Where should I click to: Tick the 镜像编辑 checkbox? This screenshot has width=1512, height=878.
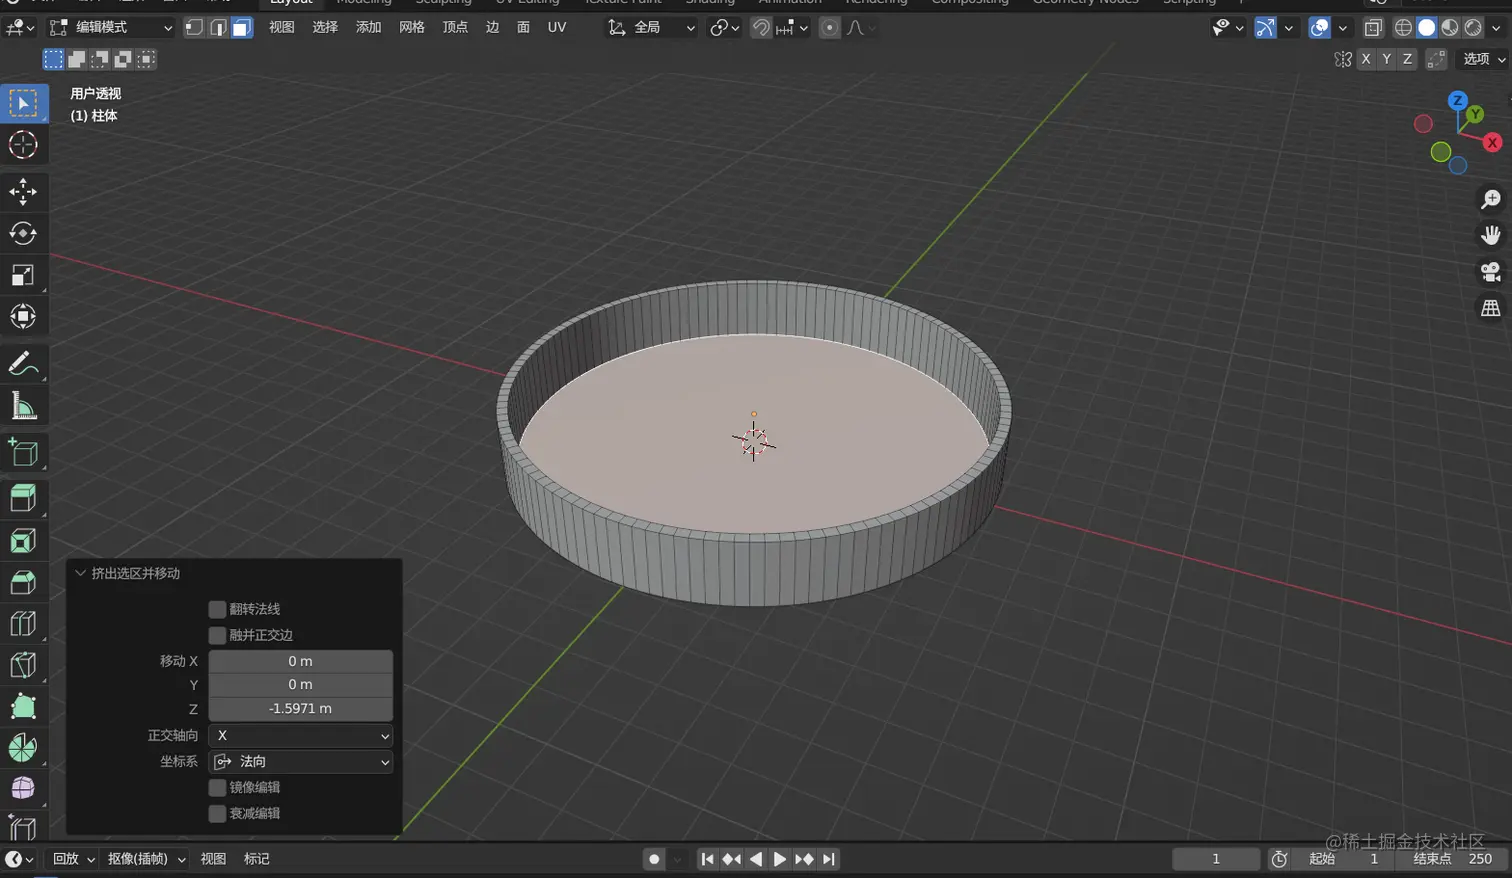[x=217, y=787]
